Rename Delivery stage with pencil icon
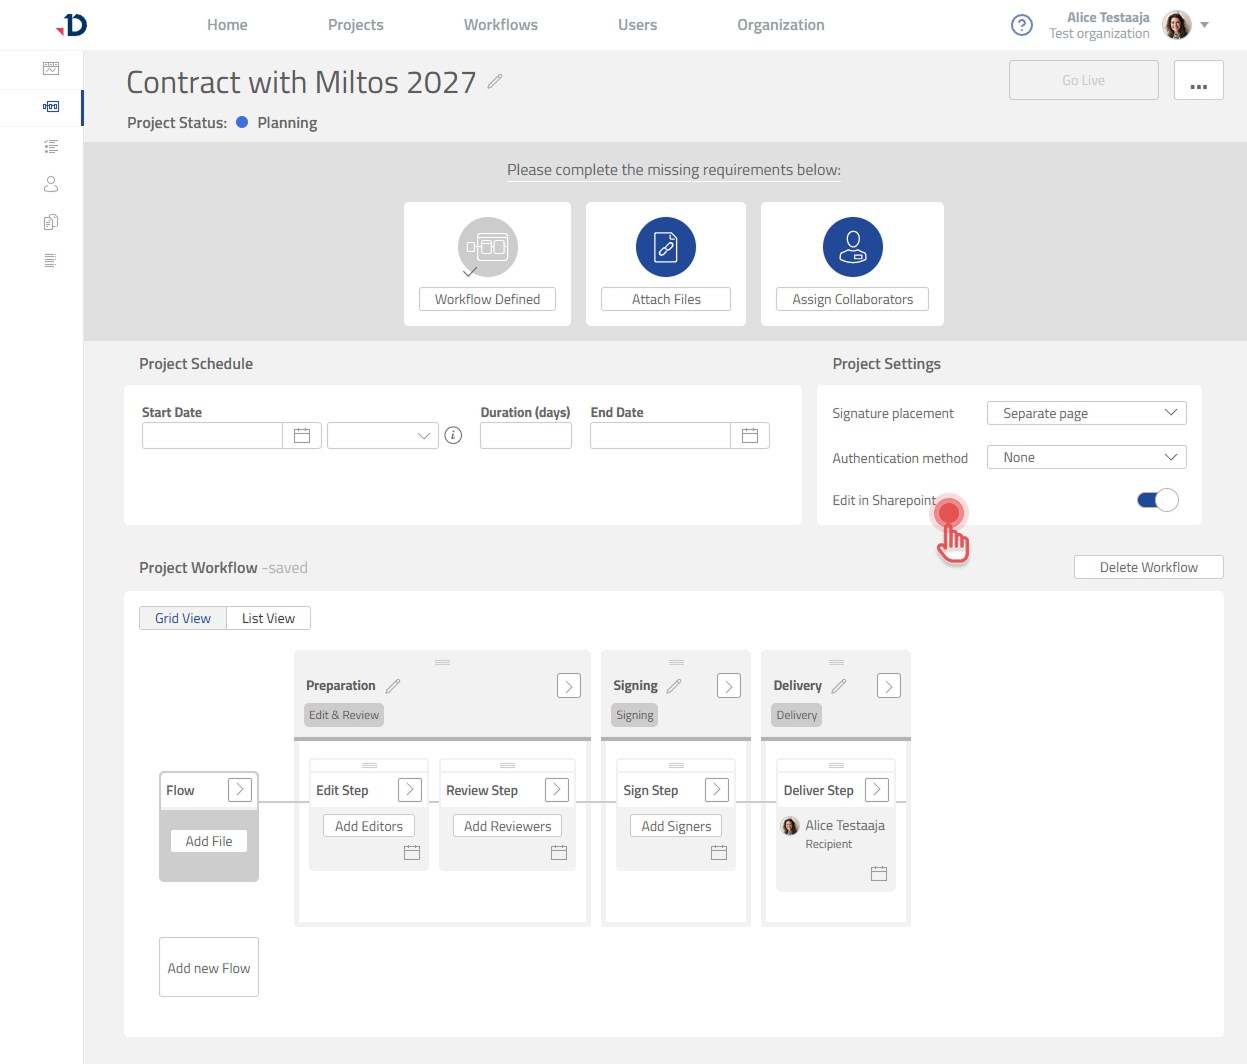The height and width of the screenshot is (1064, 1247). tap(839, 686)
